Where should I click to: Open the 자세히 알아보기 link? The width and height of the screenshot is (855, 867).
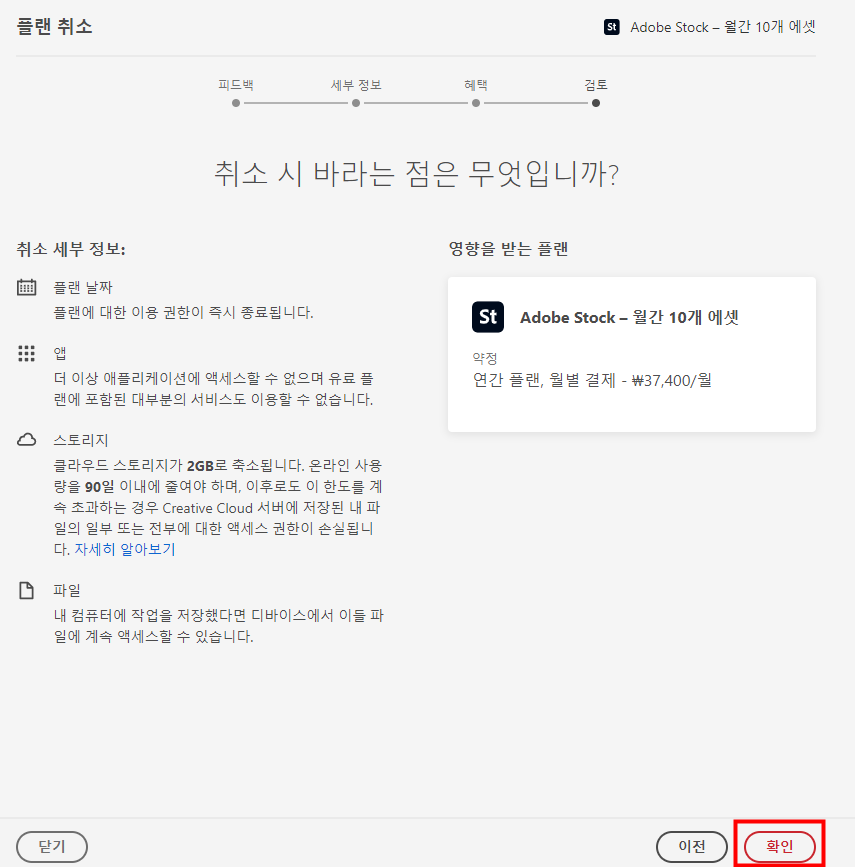tap(125, 549)
